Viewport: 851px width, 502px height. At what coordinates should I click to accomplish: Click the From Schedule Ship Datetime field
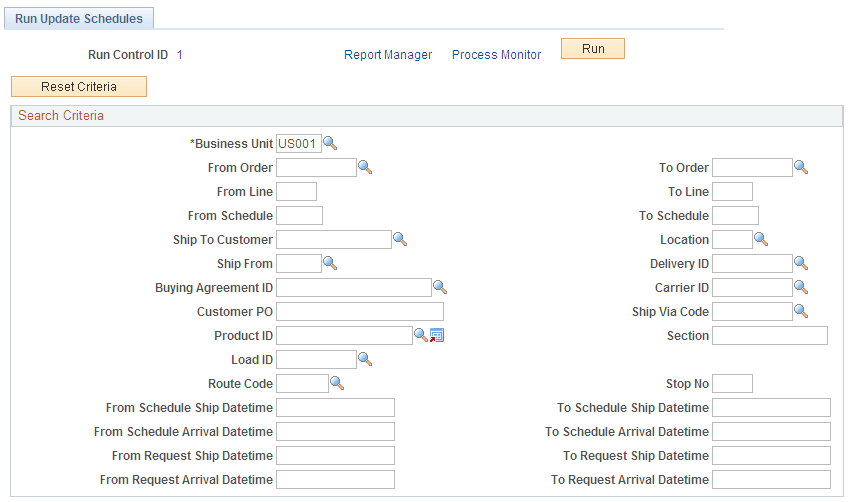(x=335, y=408)
